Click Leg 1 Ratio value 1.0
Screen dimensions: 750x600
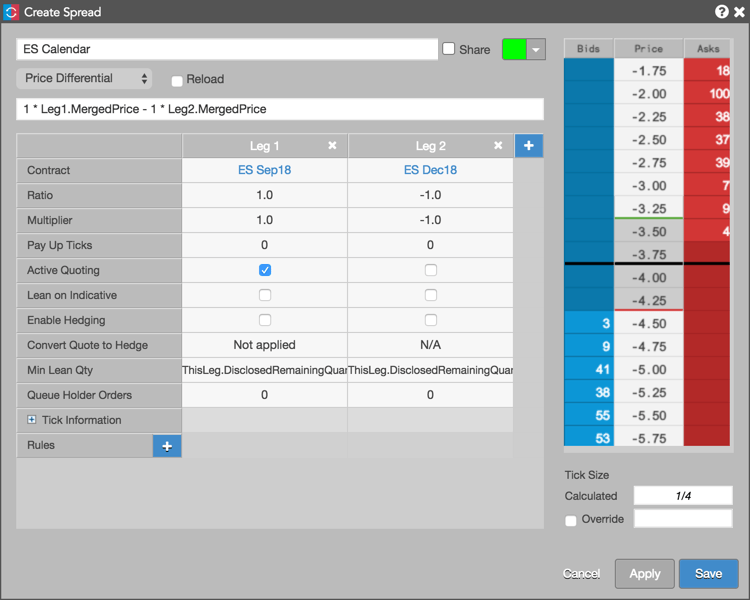tap(265, 195)
